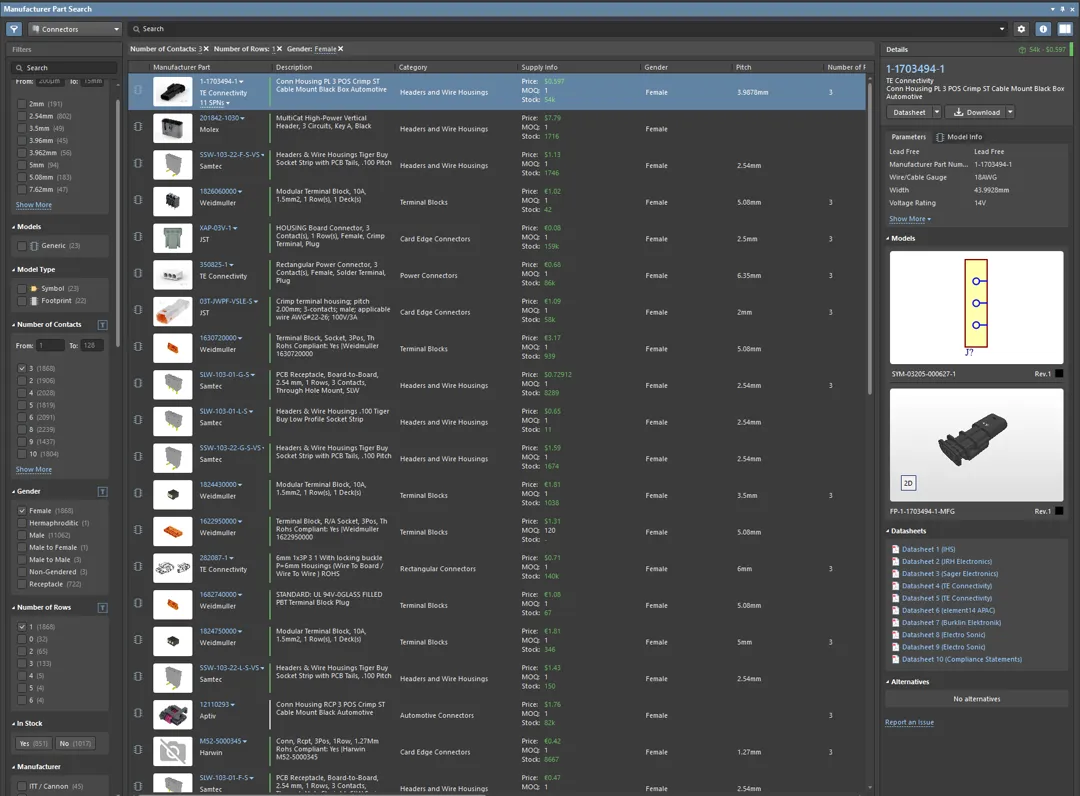Toggle Gender filter mode icon
The height and width of the screenshot is (796, 1080).
pyautogui.click(x=103, y=492)
